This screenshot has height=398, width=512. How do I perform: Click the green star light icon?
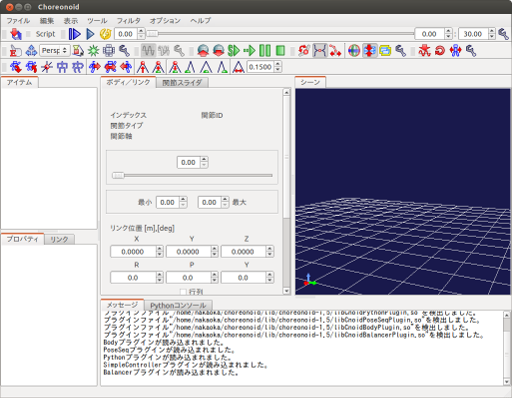point(93,51)
